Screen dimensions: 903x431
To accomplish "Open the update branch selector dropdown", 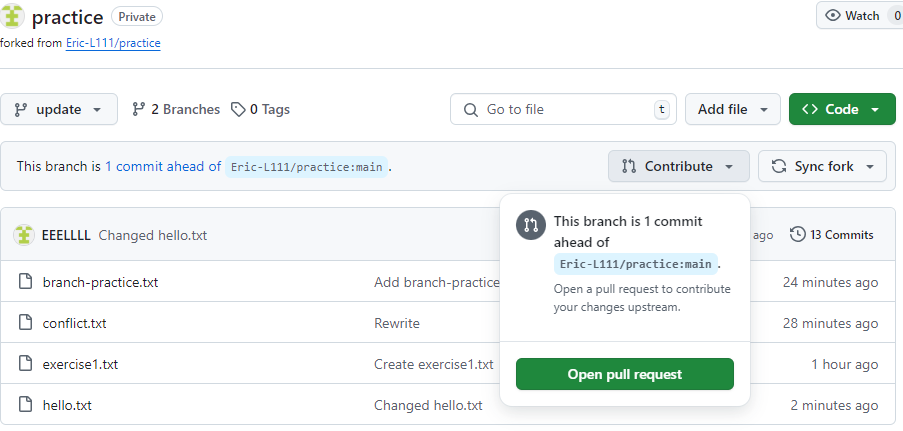I will coord(59,109).
